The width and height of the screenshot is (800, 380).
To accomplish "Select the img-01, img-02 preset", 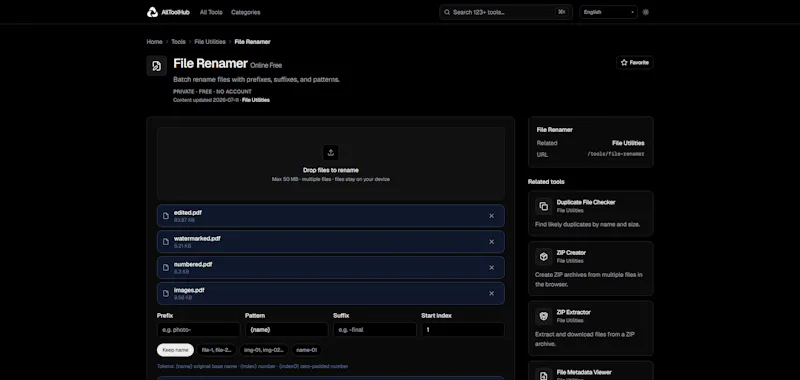I will (x=264, y=350).
